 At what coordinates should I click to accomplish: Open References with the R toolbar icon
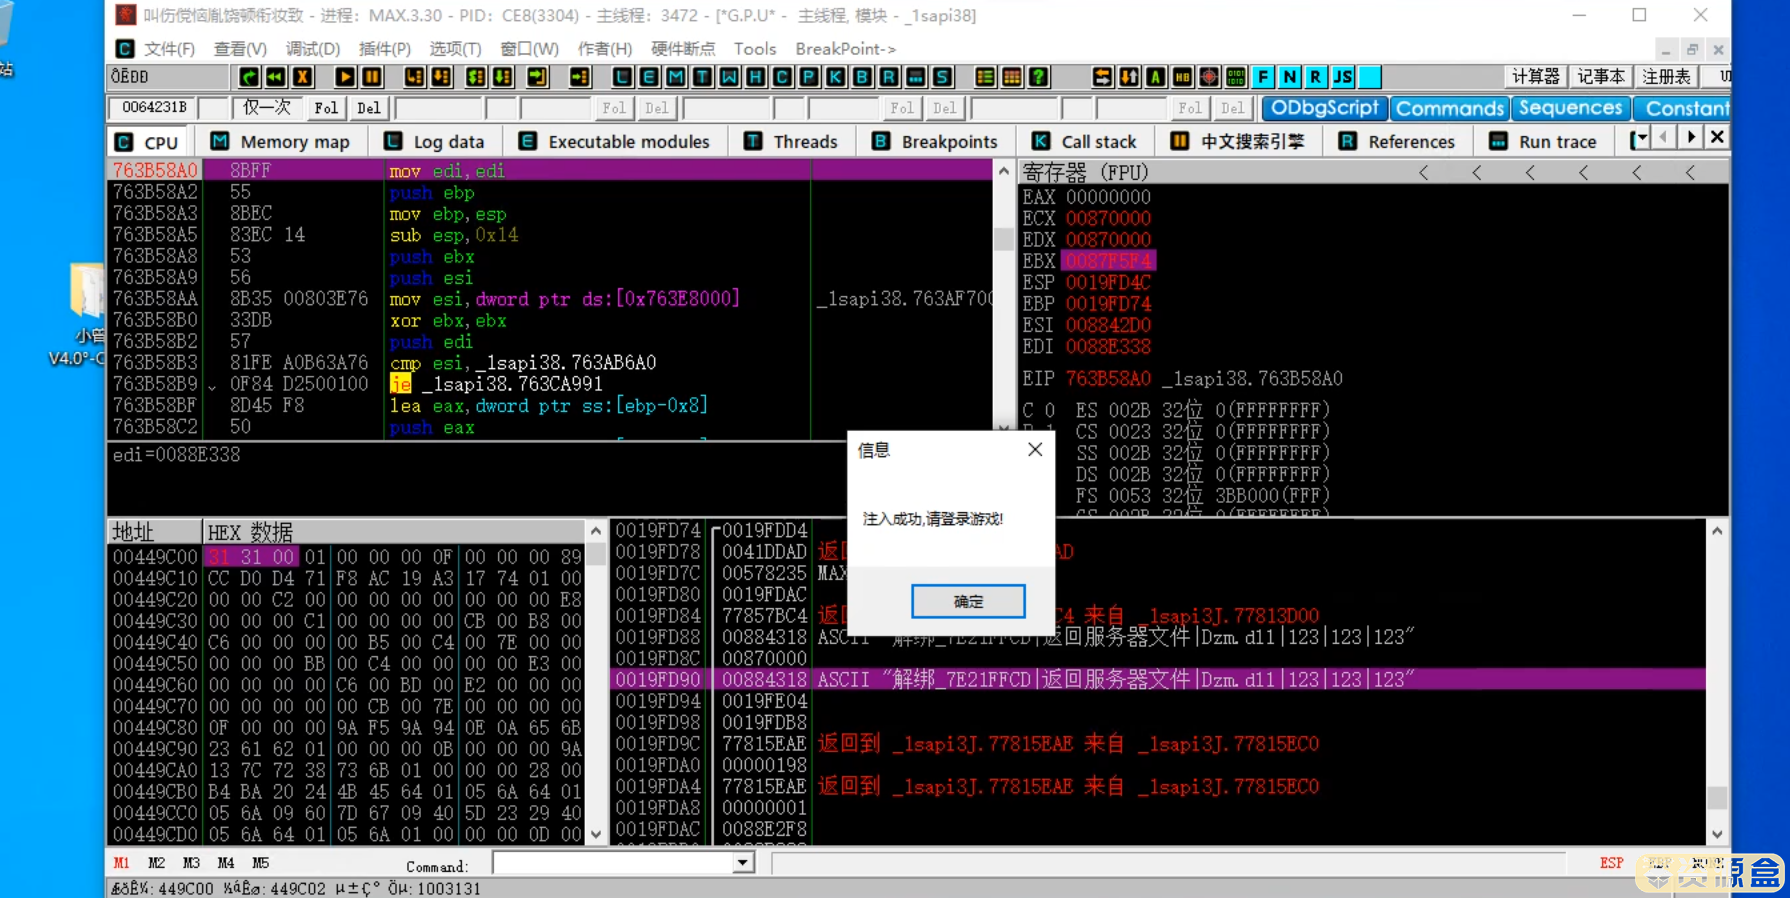[888, 77]
